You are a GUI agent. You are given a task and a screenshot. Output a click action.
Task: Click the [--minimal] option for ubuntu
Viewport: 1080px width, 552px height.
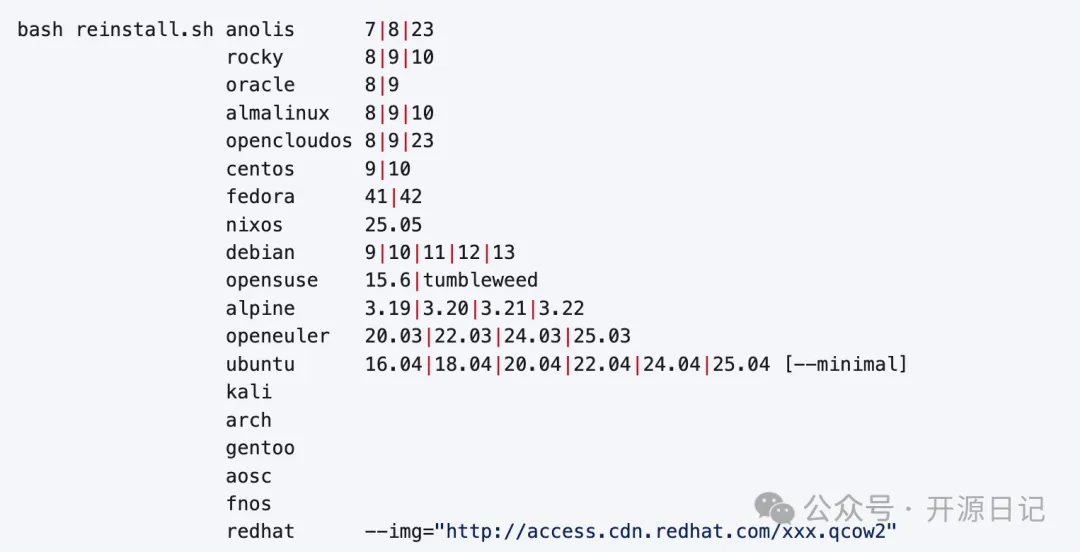845,364
